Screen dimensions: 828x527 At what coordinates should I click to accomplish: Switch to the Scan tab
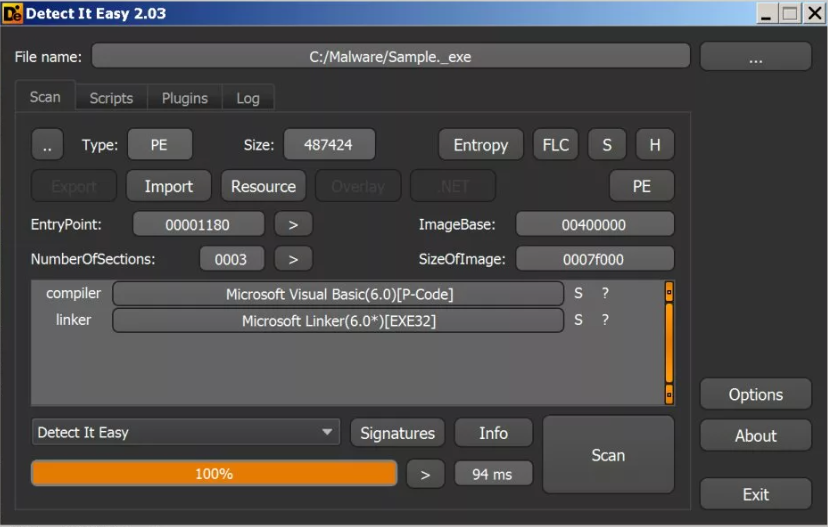coord(45,97)
